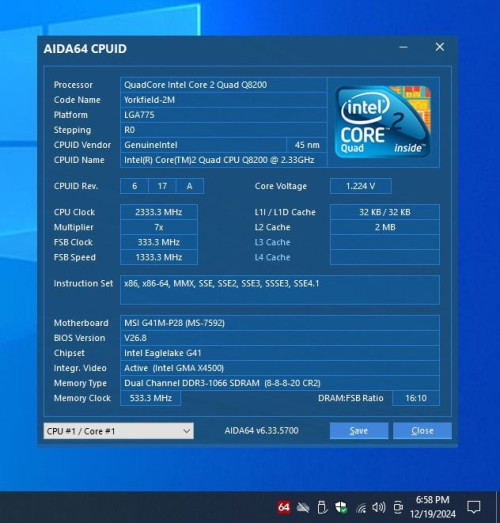Open the OneDrive cloud tray icon
Image resolution: width=500 pixels, height=523 pixels.
(x=303, y=508)
